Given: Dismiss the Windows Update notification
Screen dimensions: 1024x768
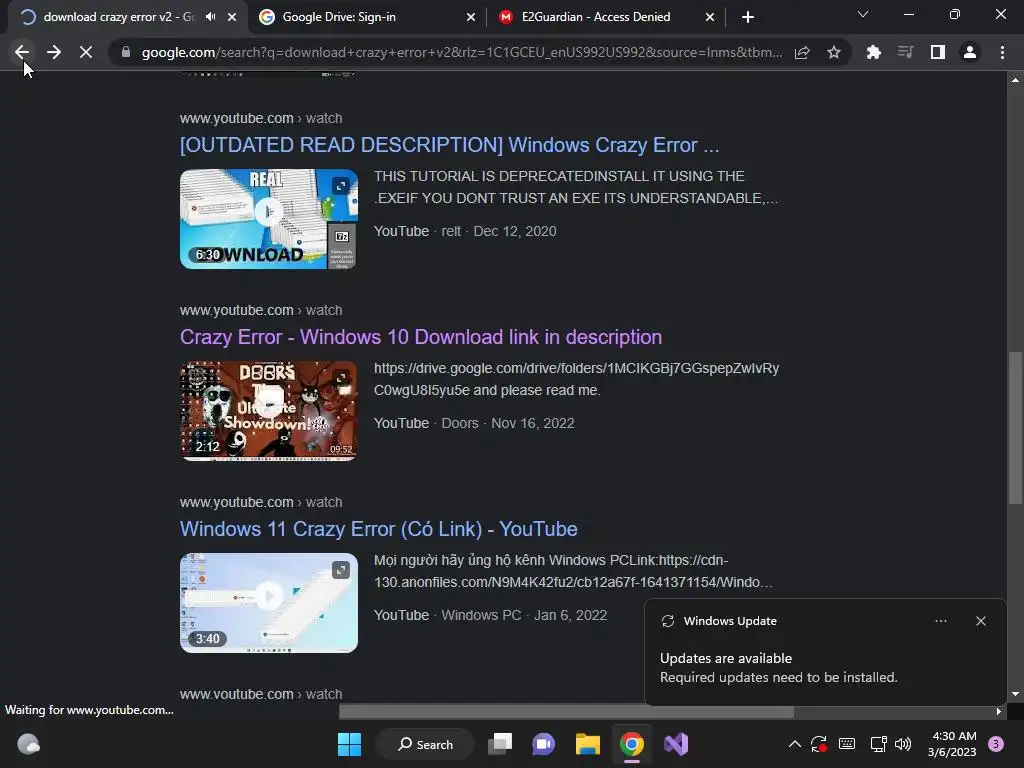Looking at the screenshot, I should point(980,621).
